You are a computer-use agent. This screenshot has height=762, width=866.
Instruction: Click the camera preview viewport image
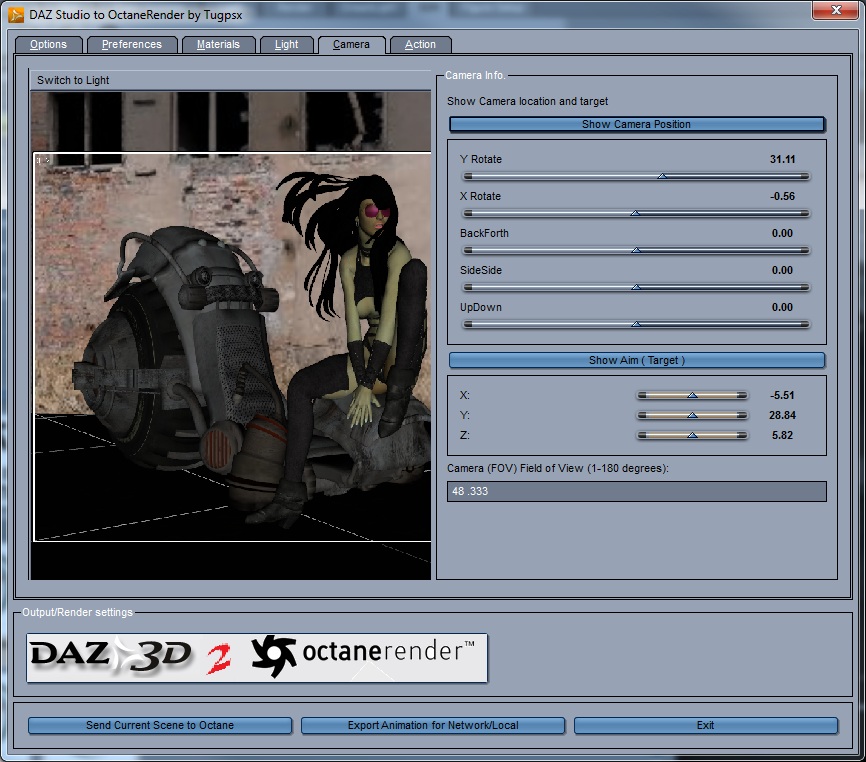click(231, 336)
